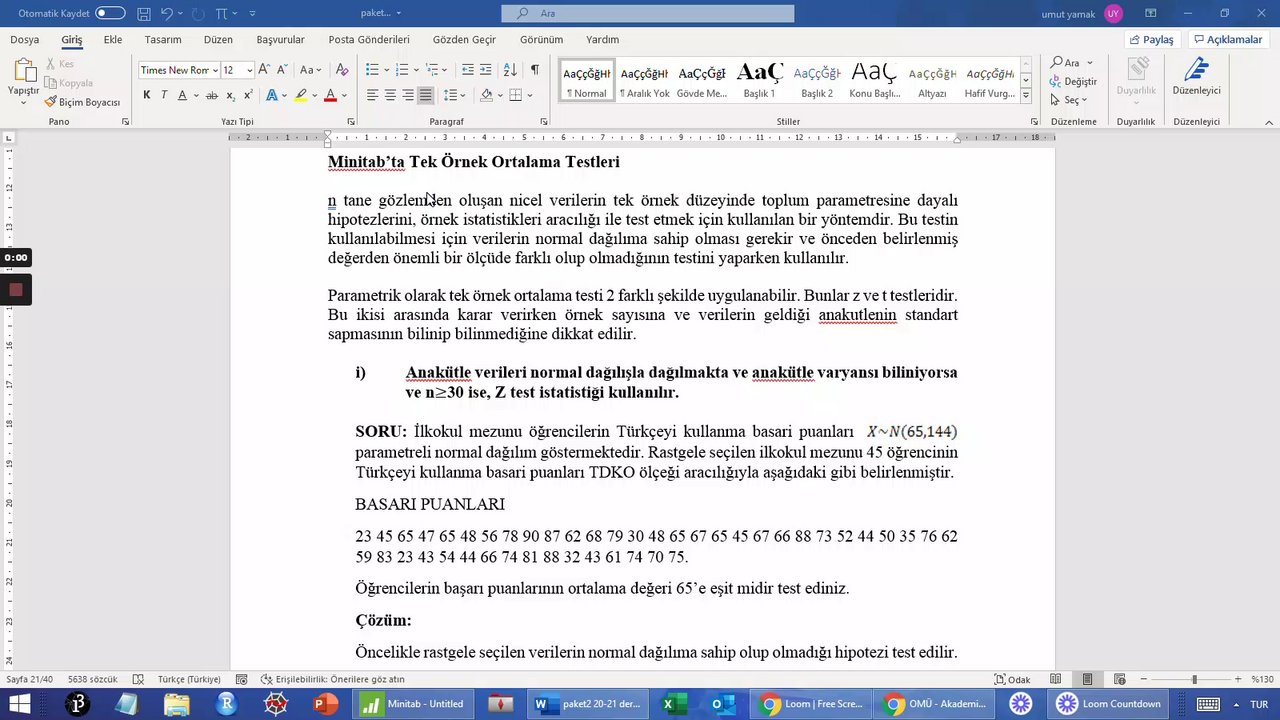The image size is (1280, 720).
Task: Clear all formatting
Action: click(x=342, y=70)
